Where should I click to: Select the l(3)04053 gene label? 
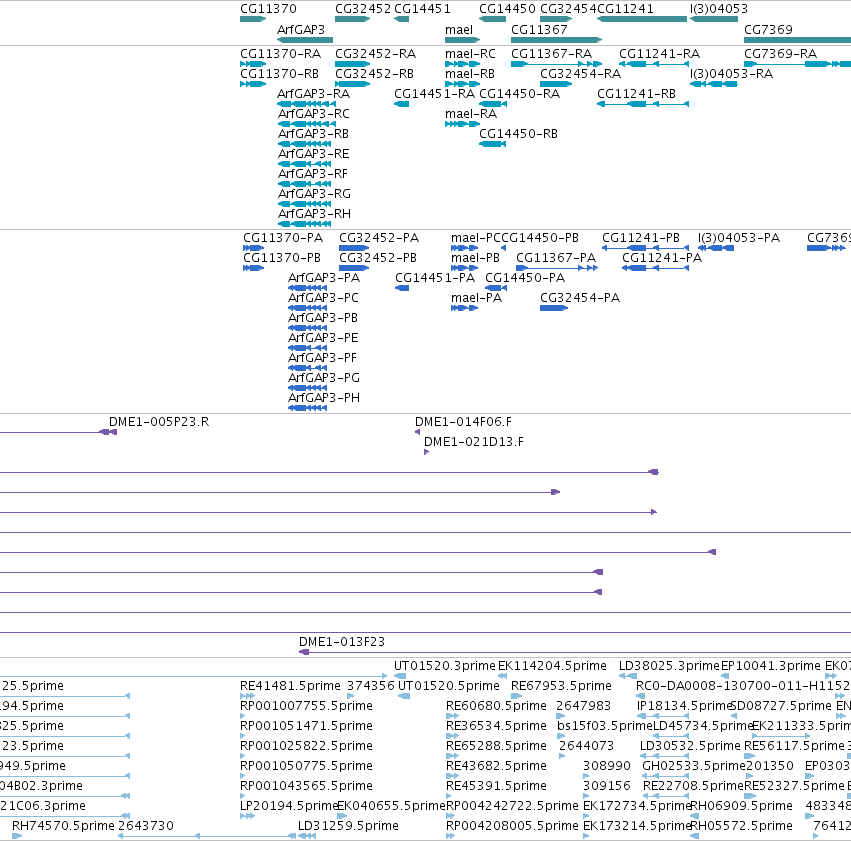[x=719, y=9]
